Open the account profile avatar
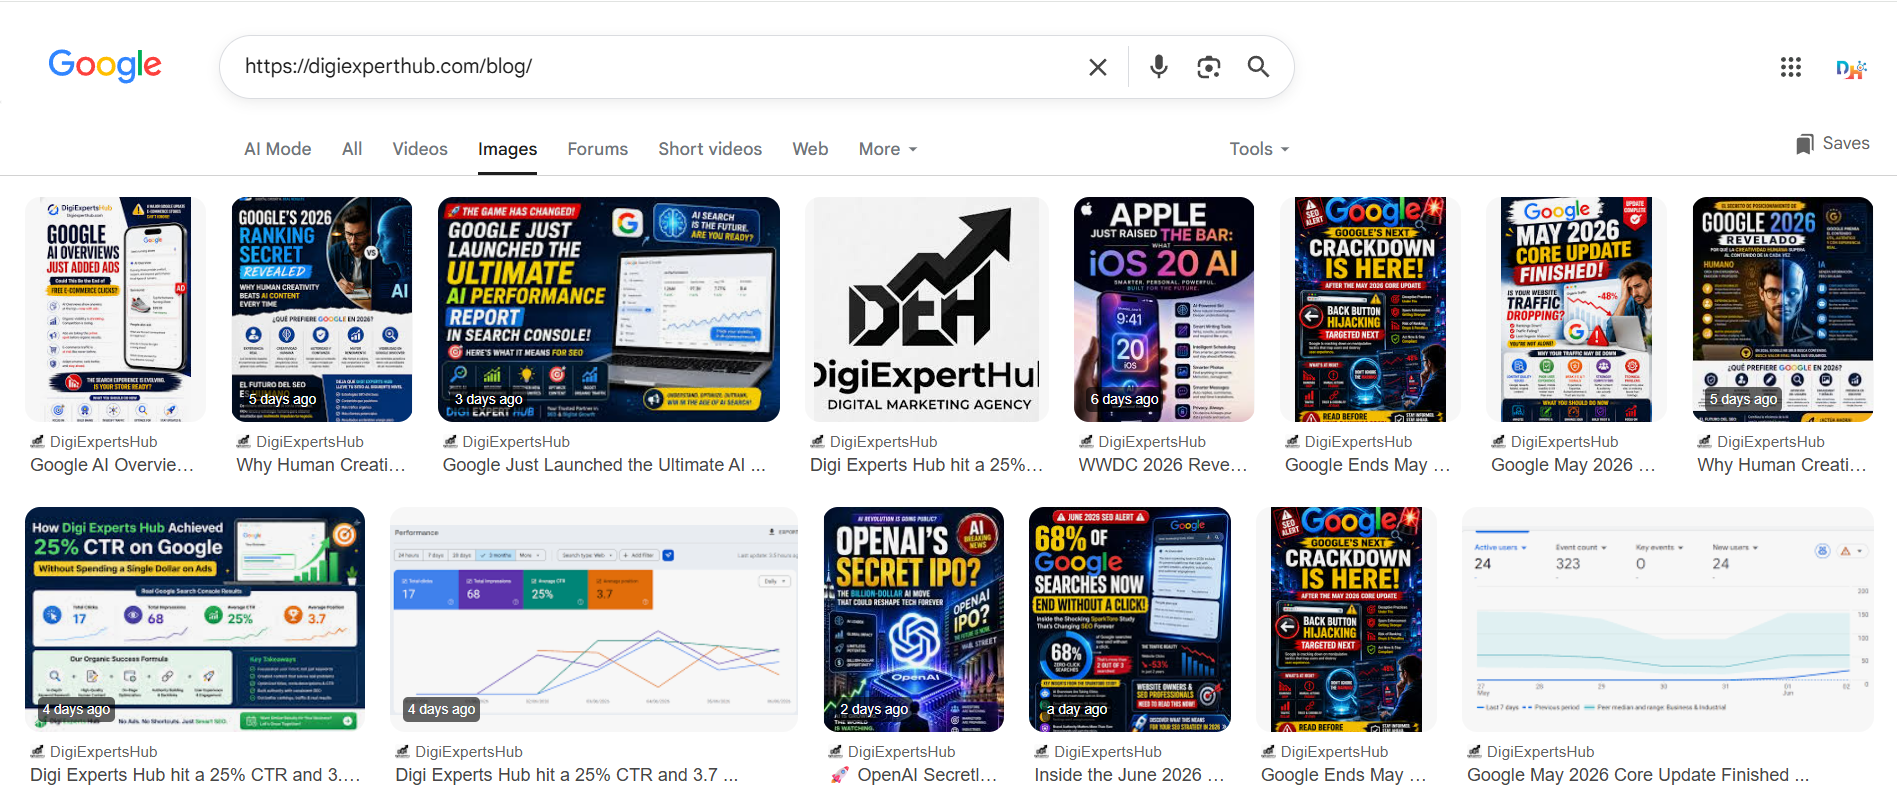 (1850, 68)
